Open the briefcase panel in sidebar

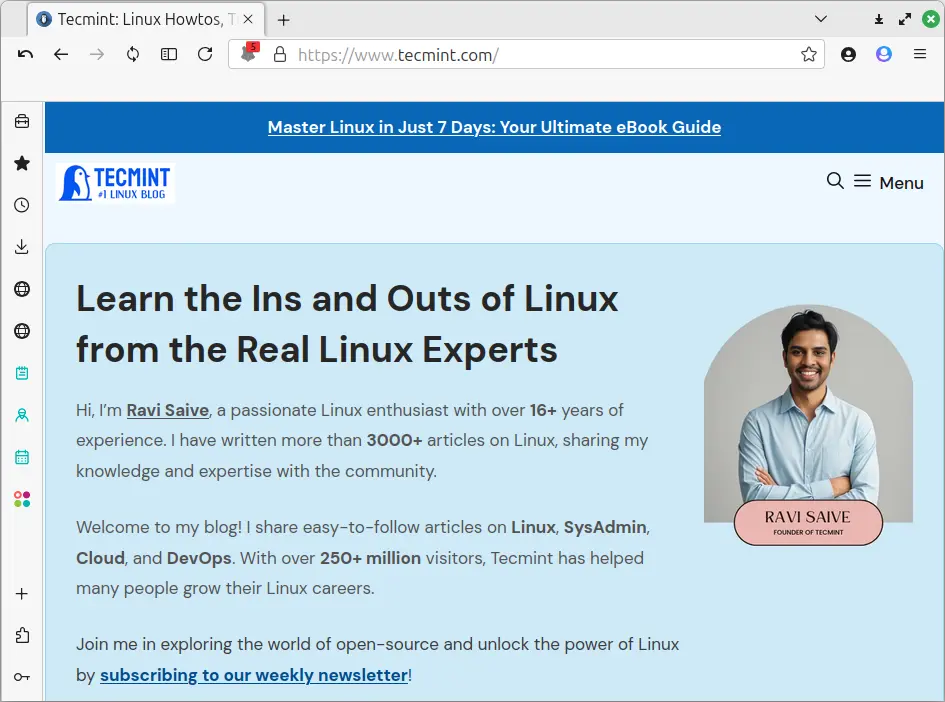[22, 121]
